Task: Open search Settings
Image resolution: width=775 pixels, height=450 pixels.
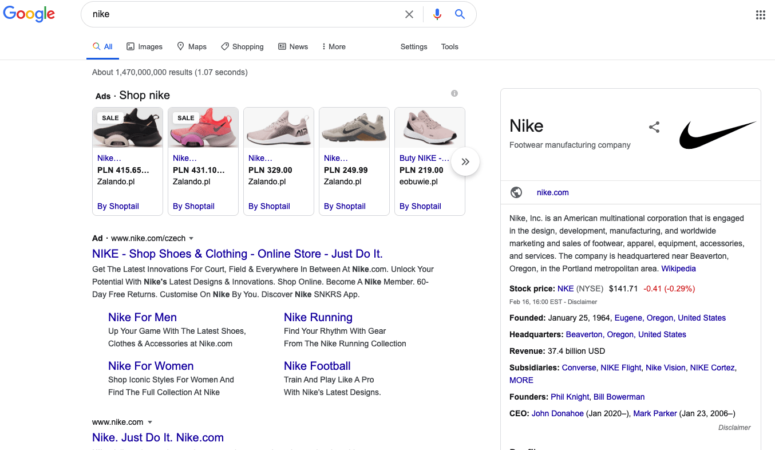Action: 414,46
